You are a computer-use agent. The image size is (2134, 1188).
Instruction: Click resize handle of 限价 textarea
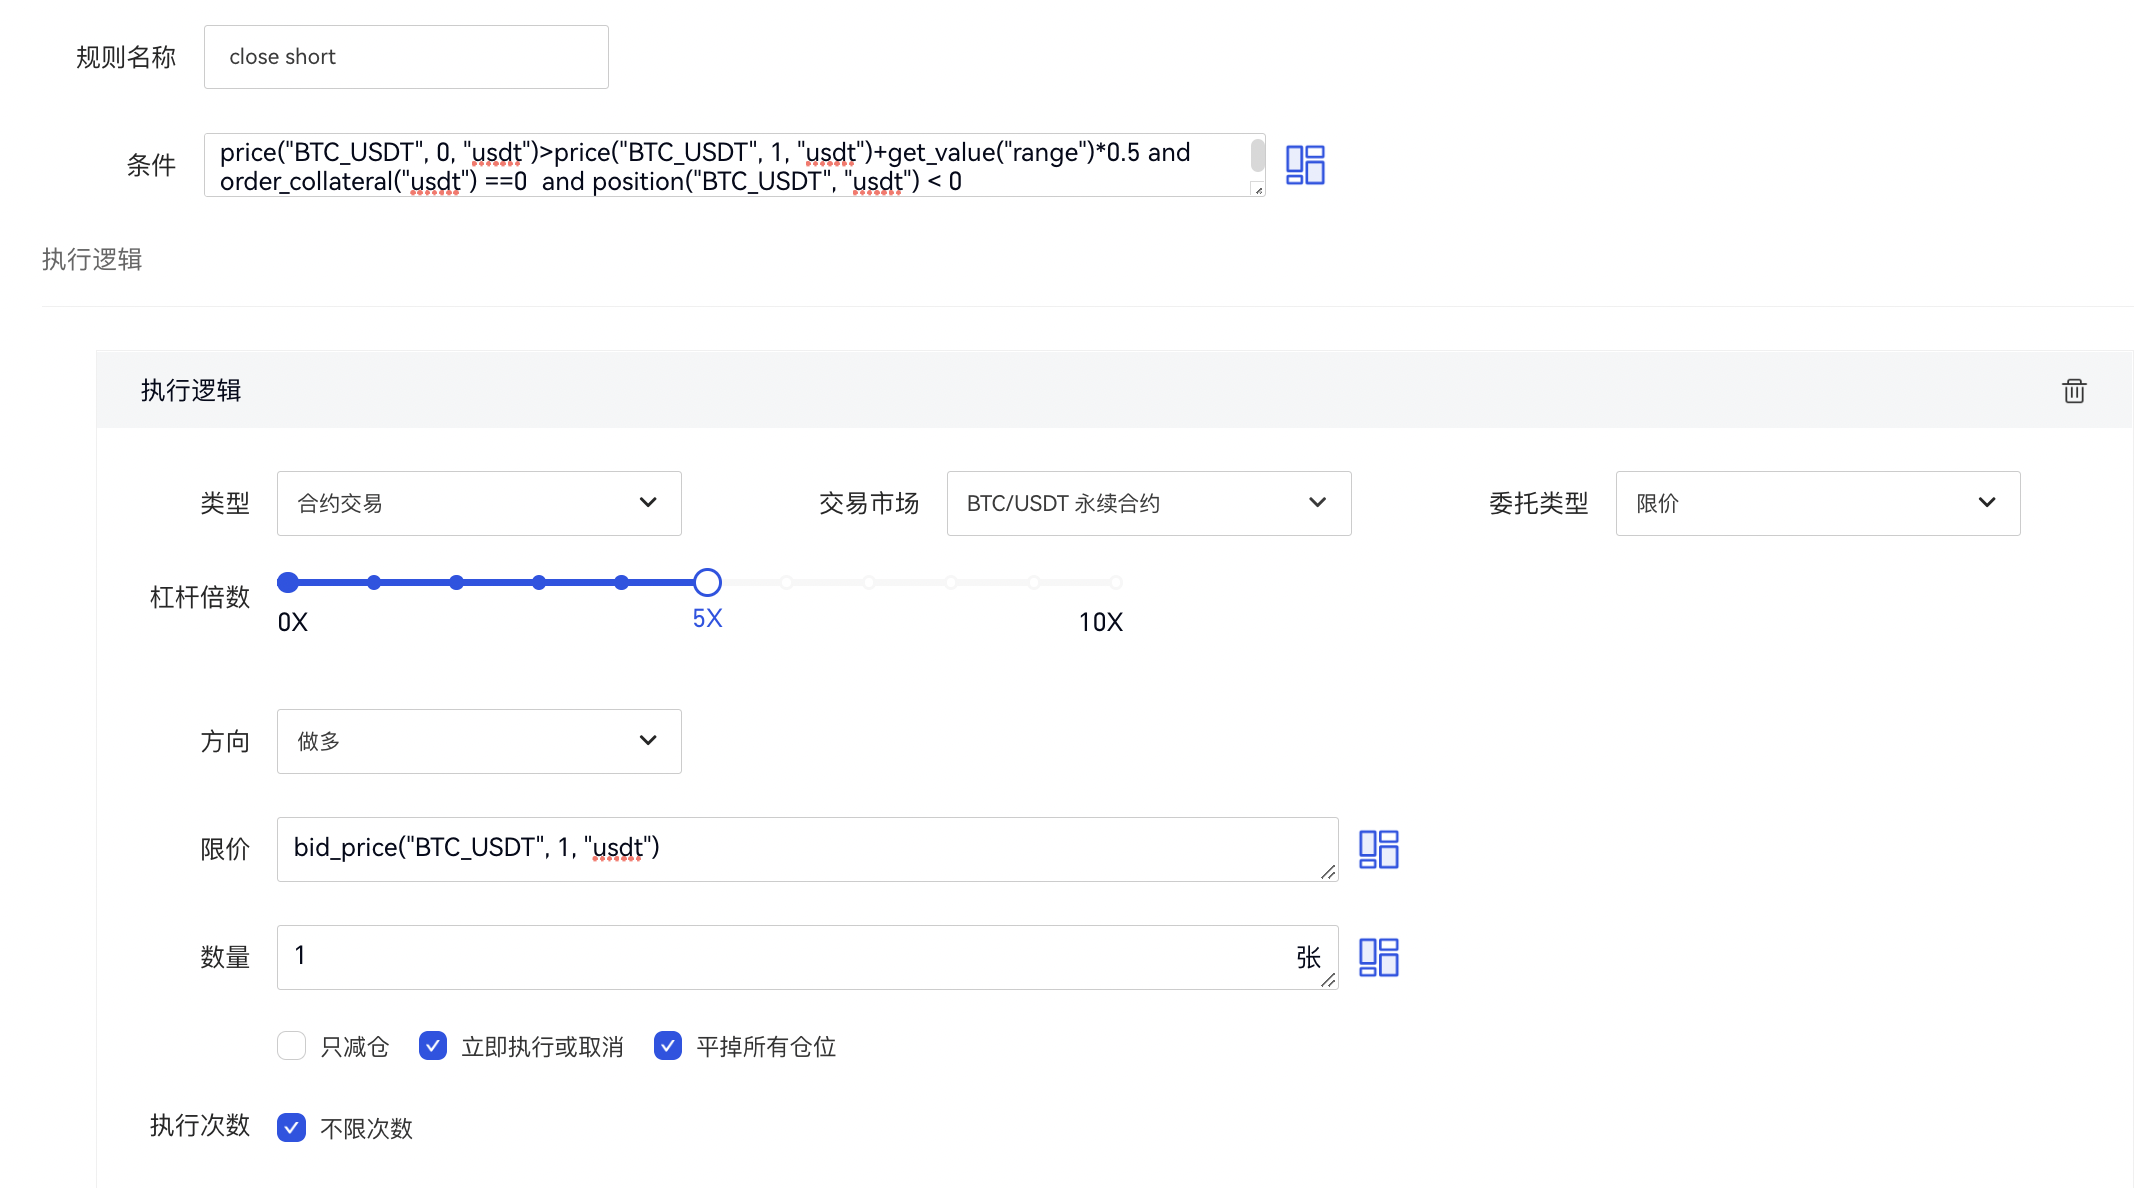point(1328,872)
